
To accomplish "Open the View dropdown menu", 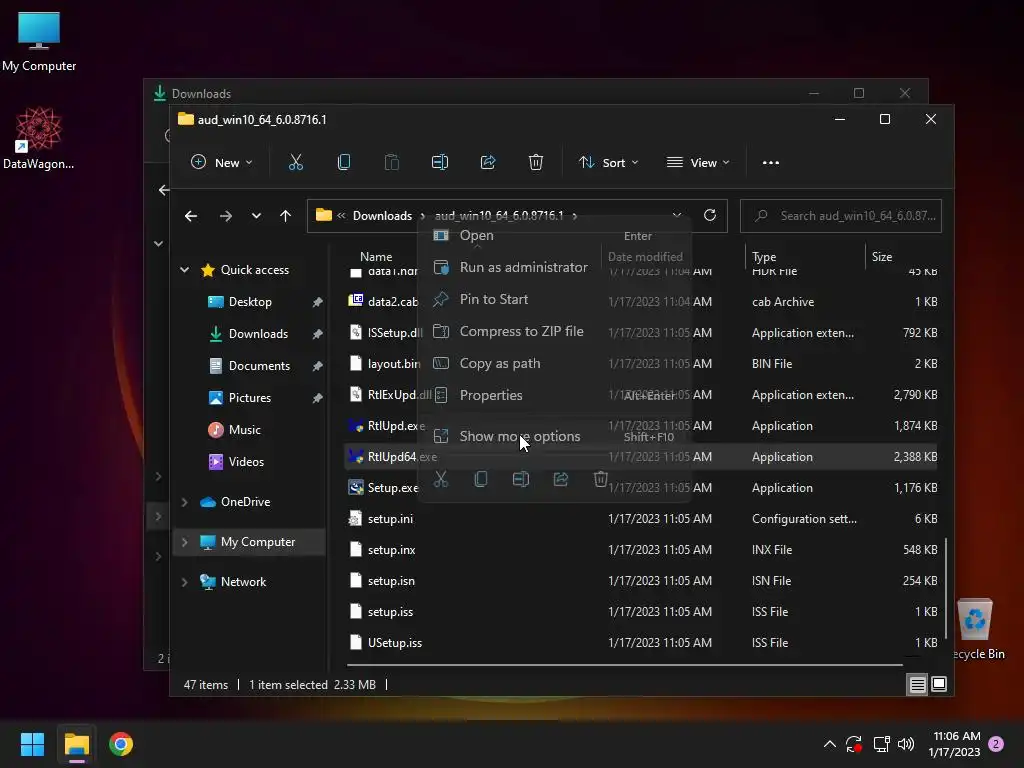I will (697, 163).
